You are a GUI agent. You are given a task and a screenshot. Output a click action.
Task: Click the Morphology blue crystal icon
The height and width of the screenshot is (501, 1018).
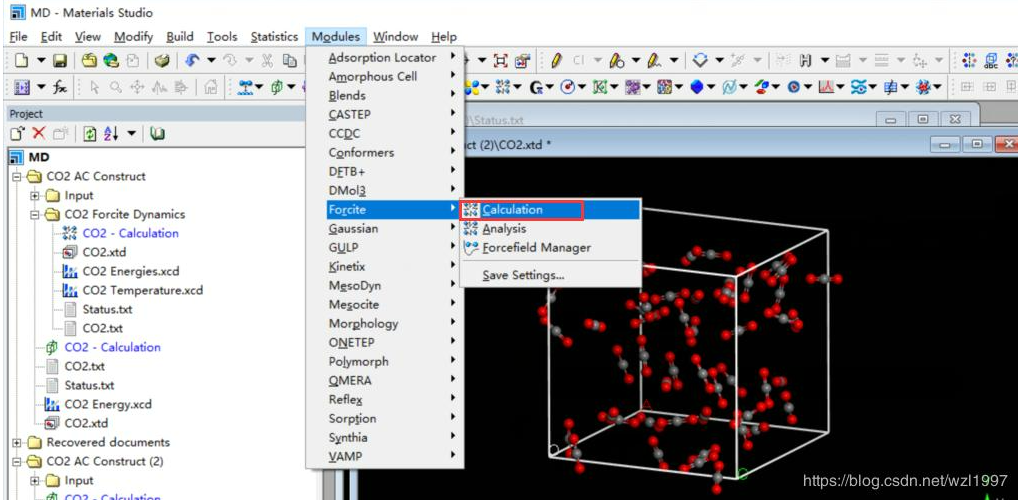click(697, 87)
